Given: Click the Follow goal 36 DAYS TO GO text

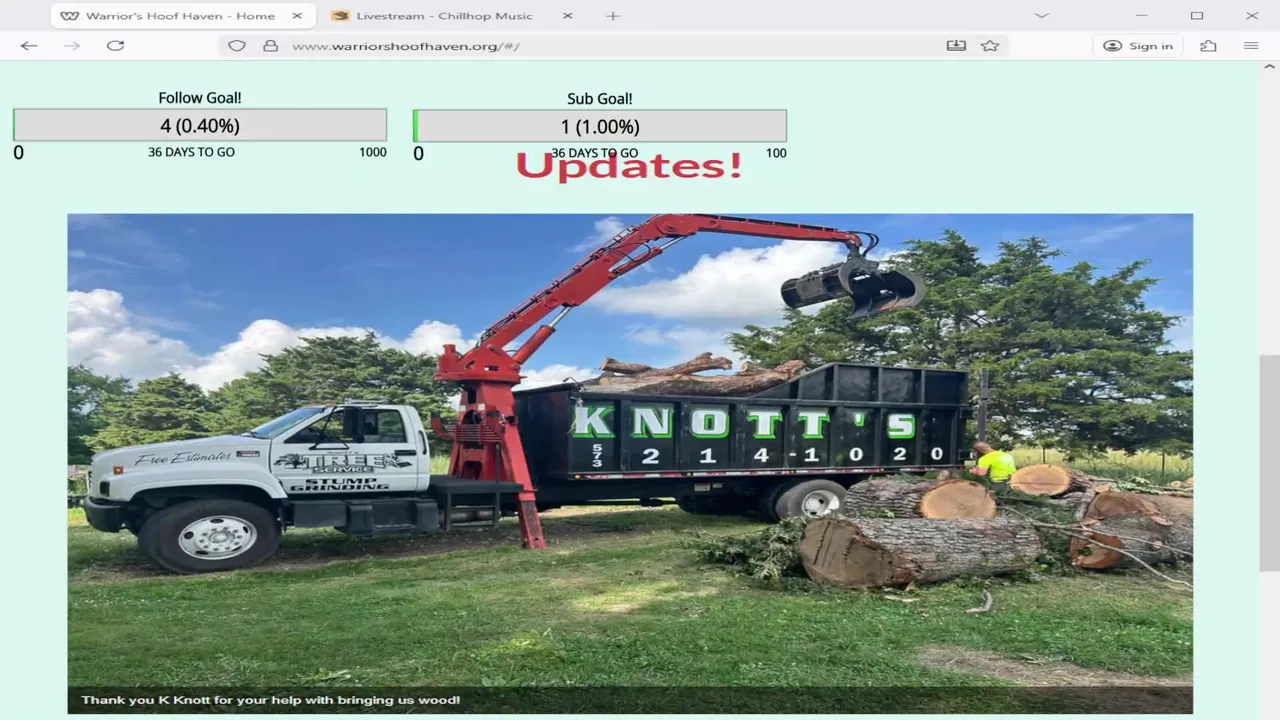Looking at the screenshot, I should pyautogui.click(x=191, y=152).
